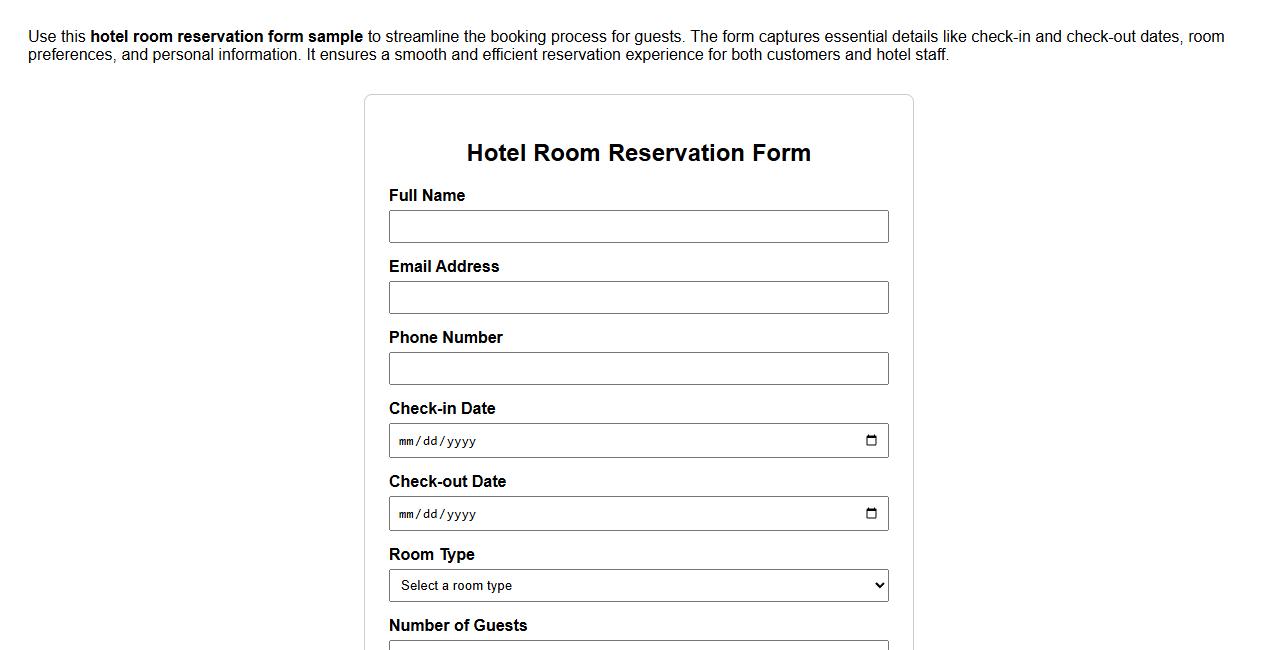The width and height of the screenshot is (1278, 650).
Task: Click the month segment of check-in date
Action: [405, 440]
